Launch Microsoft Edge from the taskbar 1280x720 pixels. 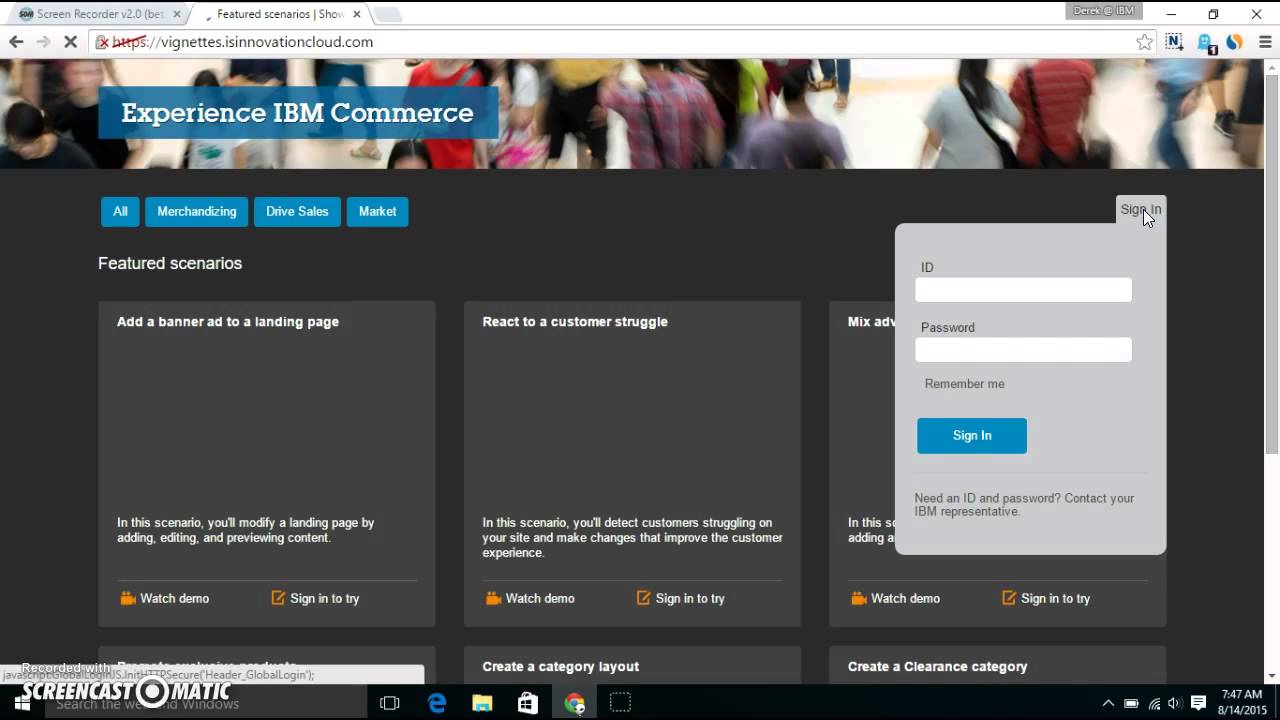pos(437,703)
